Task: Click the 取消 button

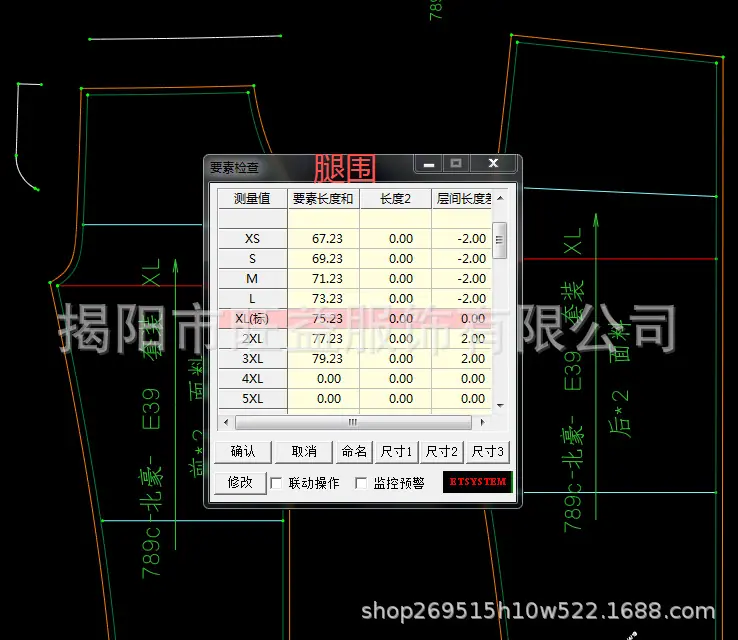Action: pos(304,452)
